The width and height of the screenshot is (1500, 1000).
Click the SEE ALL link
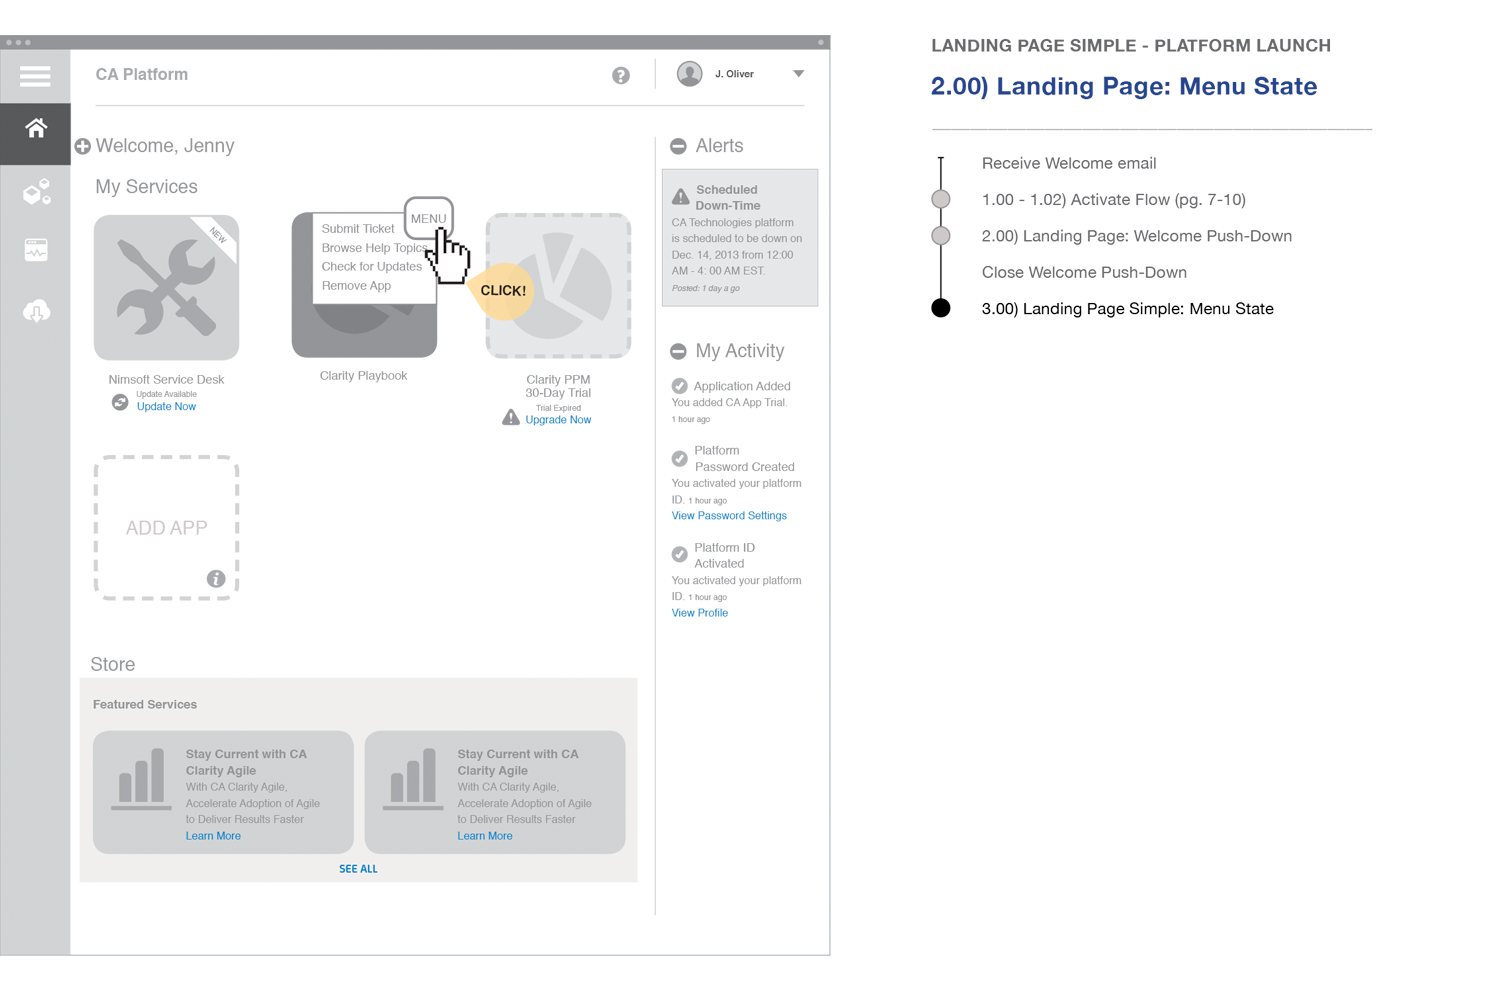(358, 869)
